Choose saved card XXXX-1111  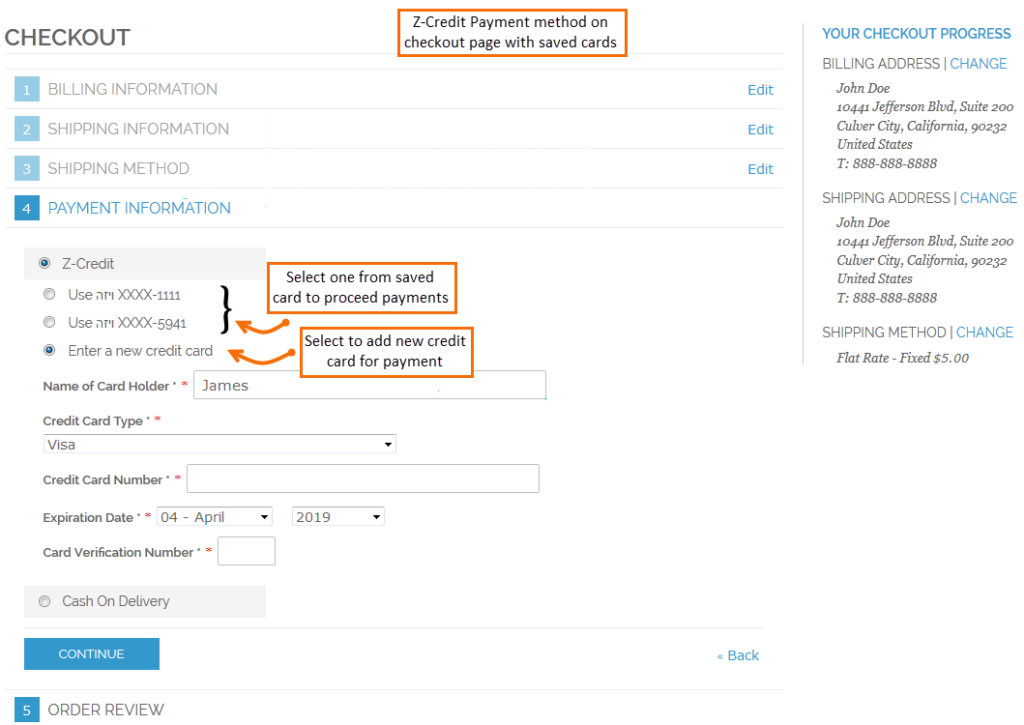point(49,294)
